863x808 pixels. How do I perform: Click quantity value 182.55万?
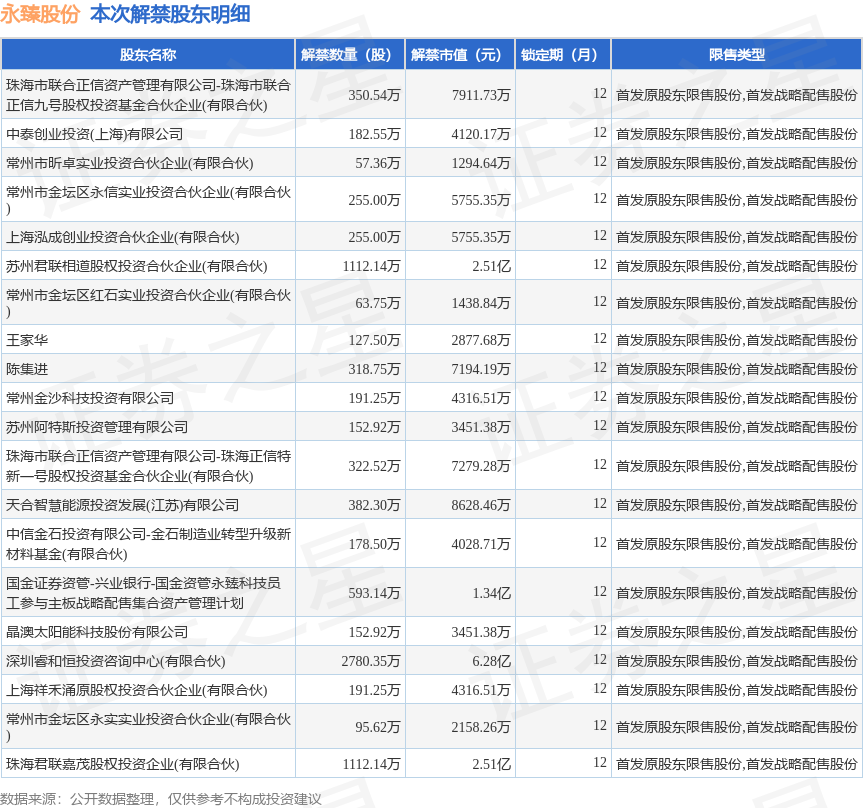pos(374,134)
